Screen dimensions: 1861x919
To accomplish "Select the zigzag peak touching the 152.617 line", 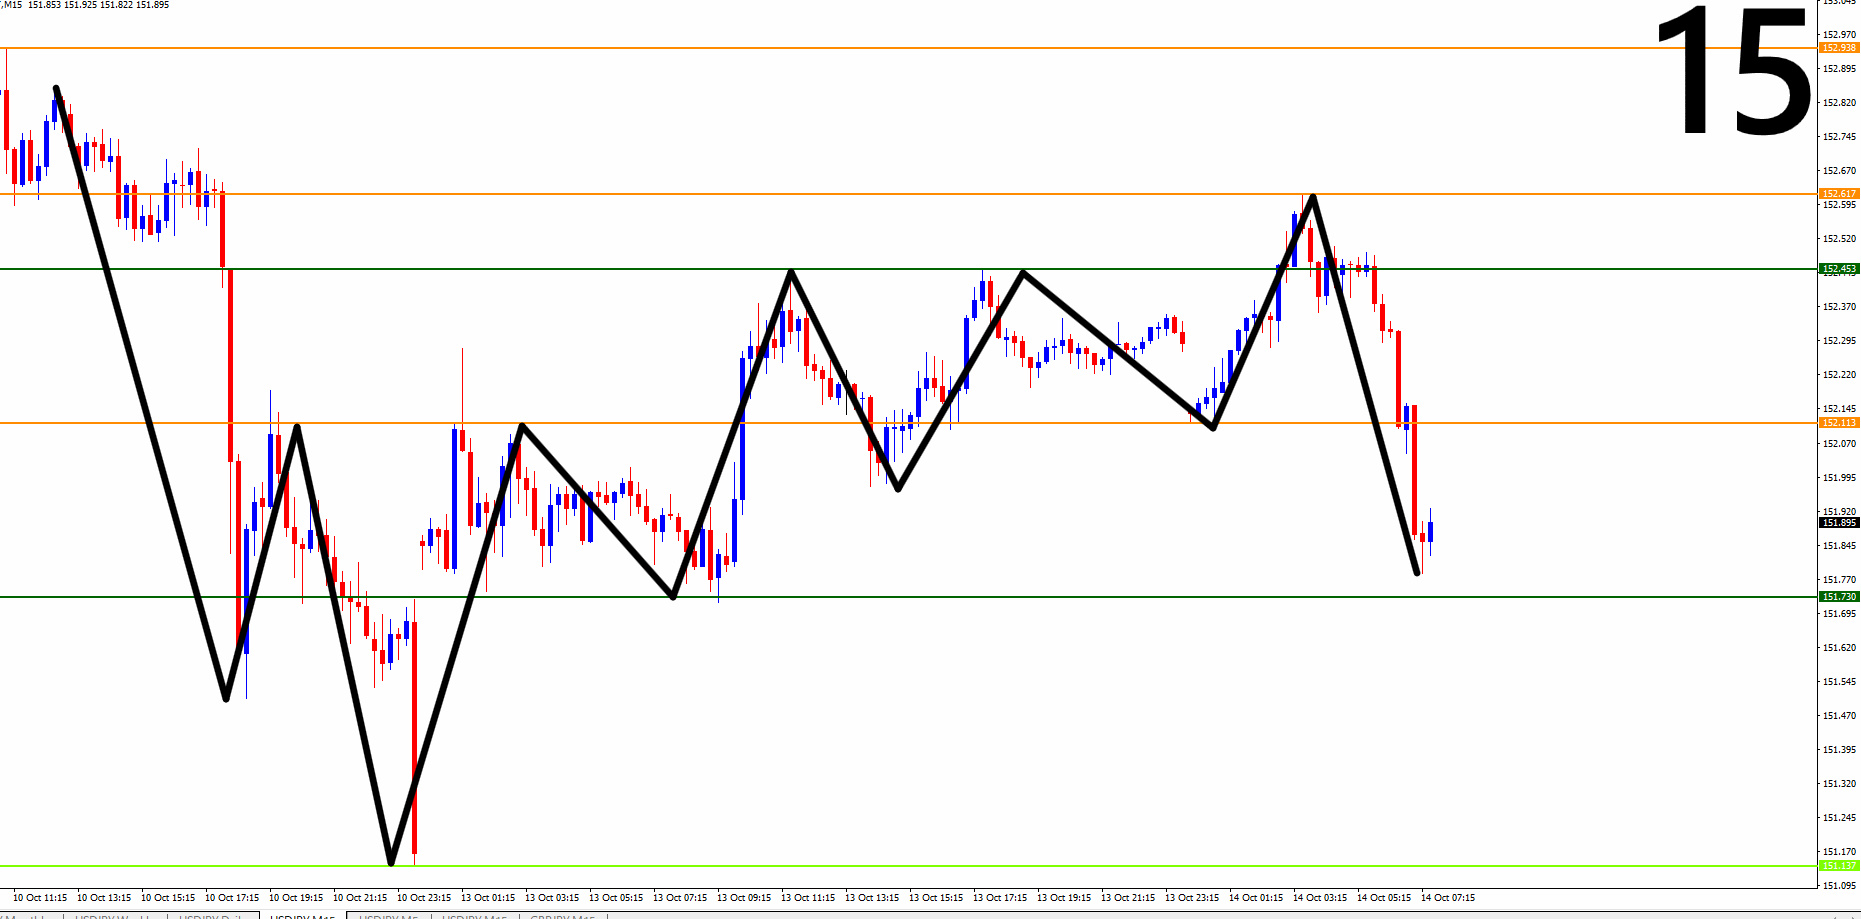I will point(1313,196).
